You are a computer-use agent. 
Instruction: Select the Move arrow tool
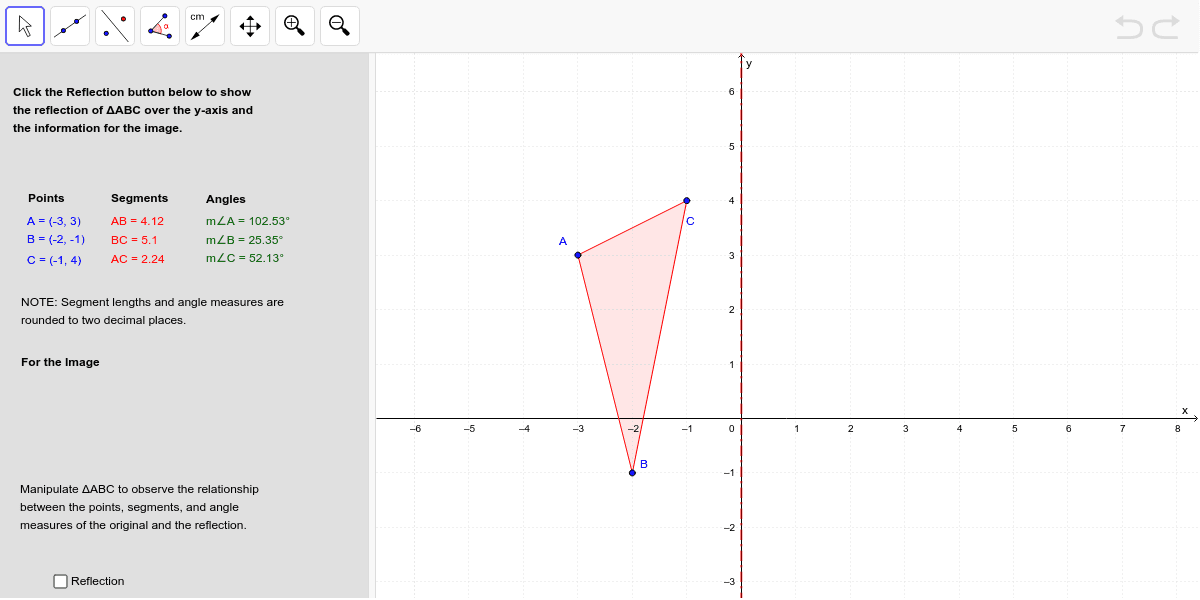[x=25, y=26]
